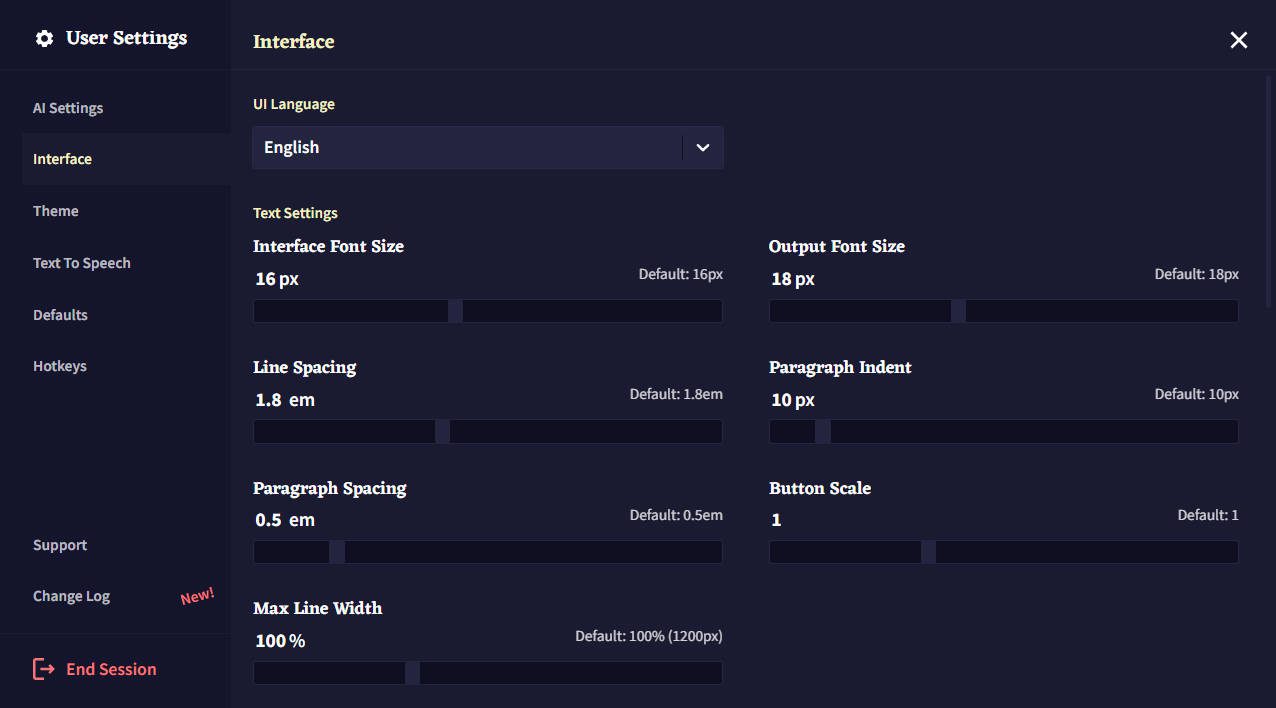Click the New! badge beside Change Log
Screen dimensions: 1276x708
[197, 594]
